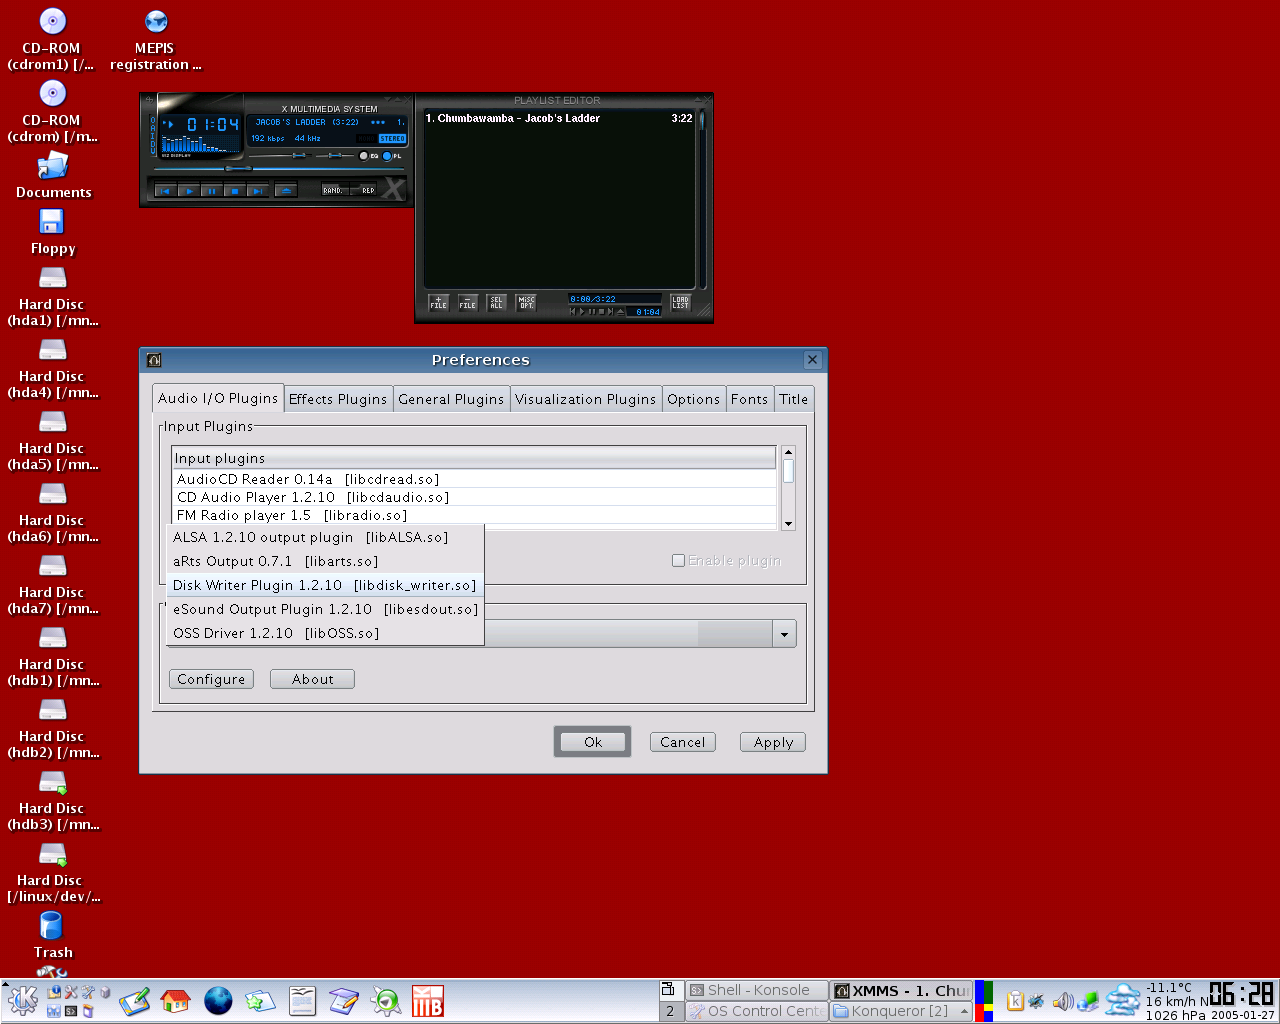Click the About button
The width and height of the screenshot is (1280, 1024).
pyautogui.click(x=312, y=679)
